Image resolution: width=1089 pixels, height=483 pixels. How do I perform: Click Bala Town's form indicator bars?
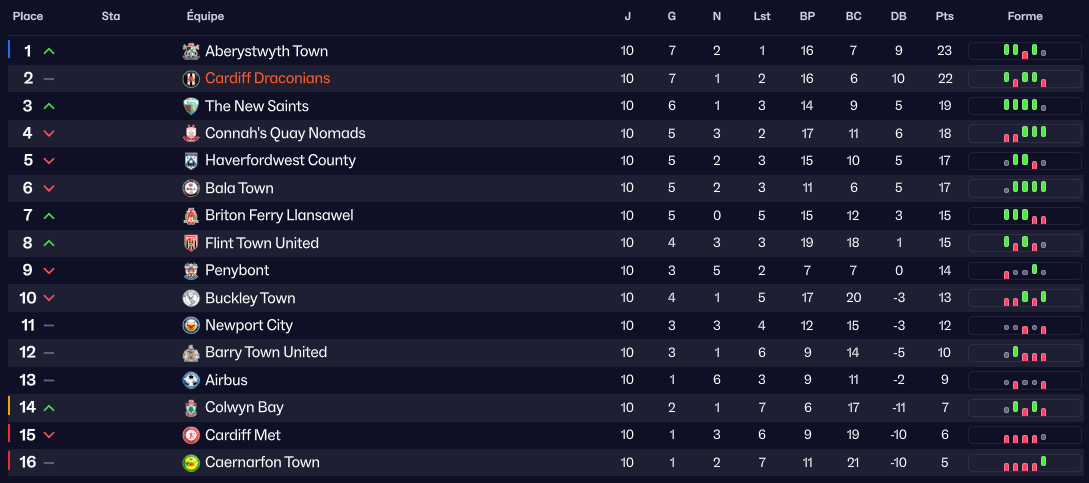tap(1025, 188)
